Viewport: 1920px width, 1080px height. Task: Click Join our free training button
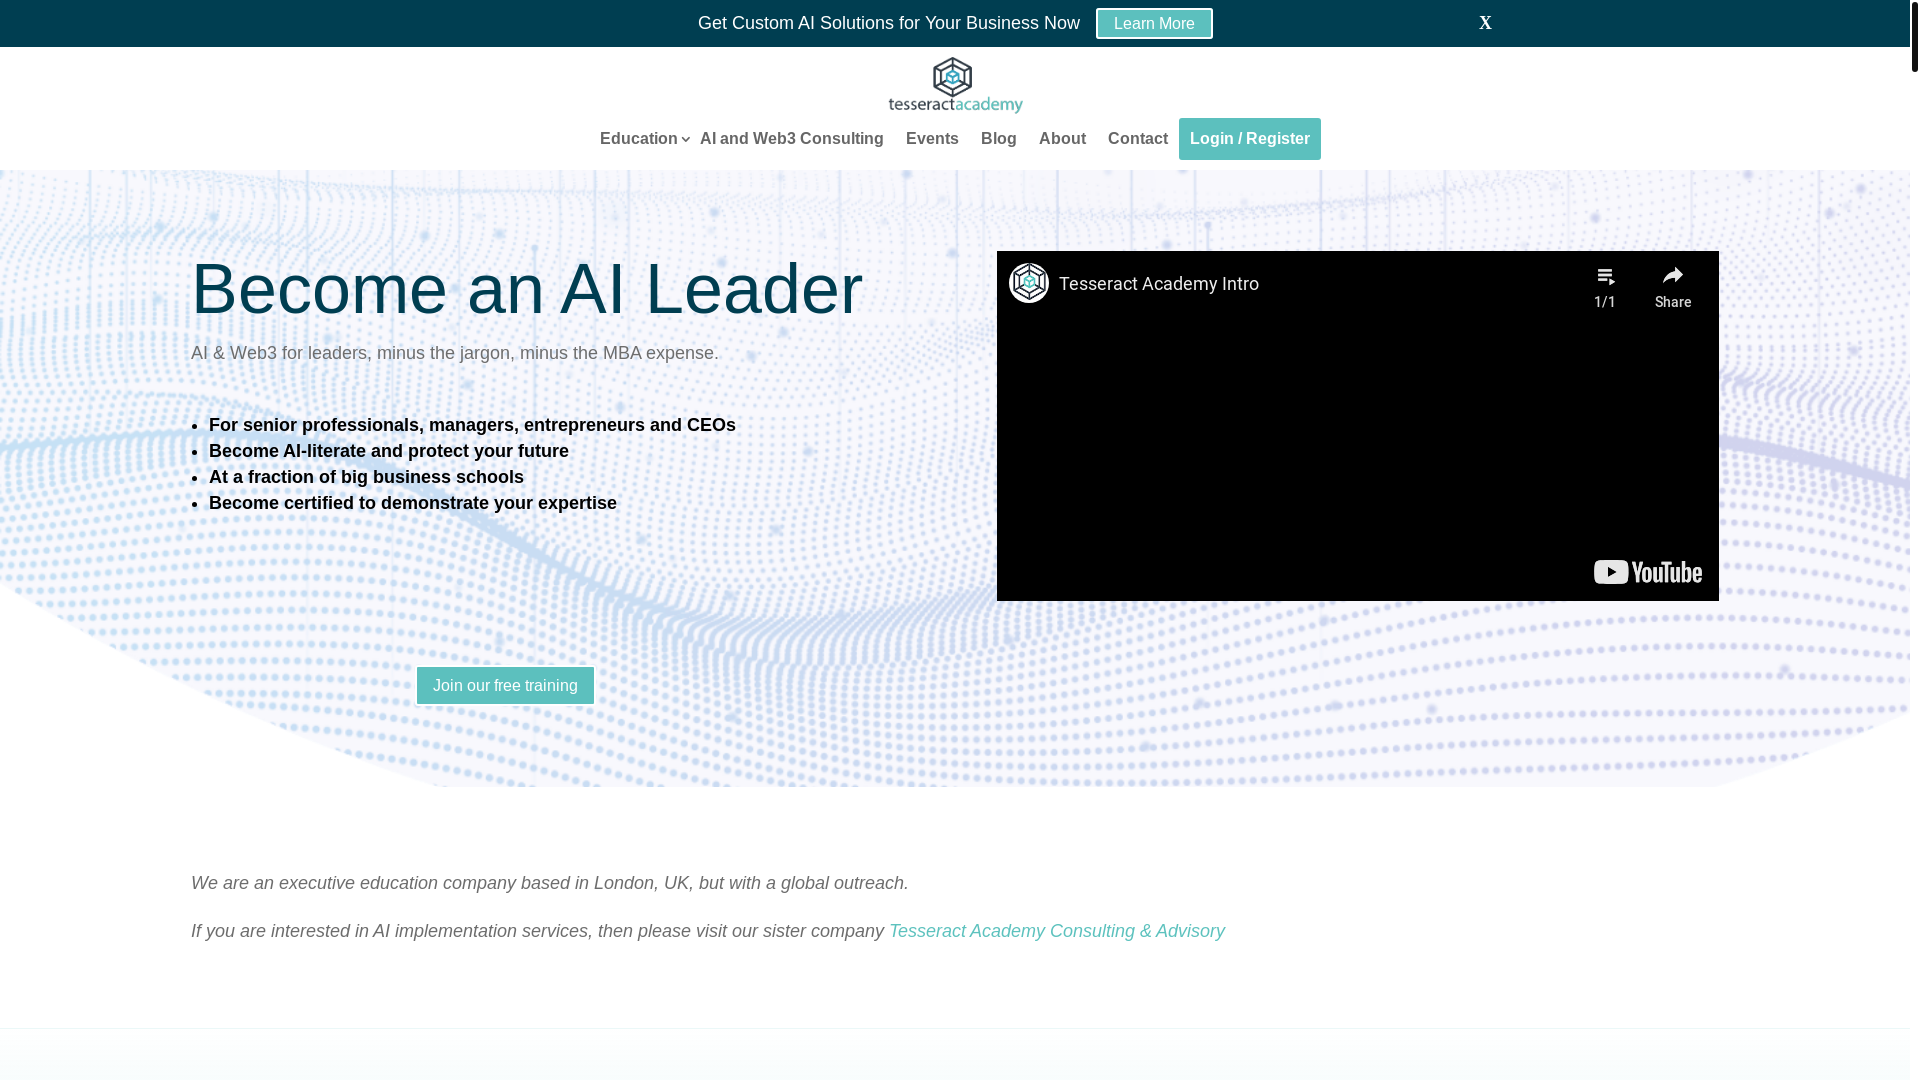pyautogui.click(x=505, y=686)
